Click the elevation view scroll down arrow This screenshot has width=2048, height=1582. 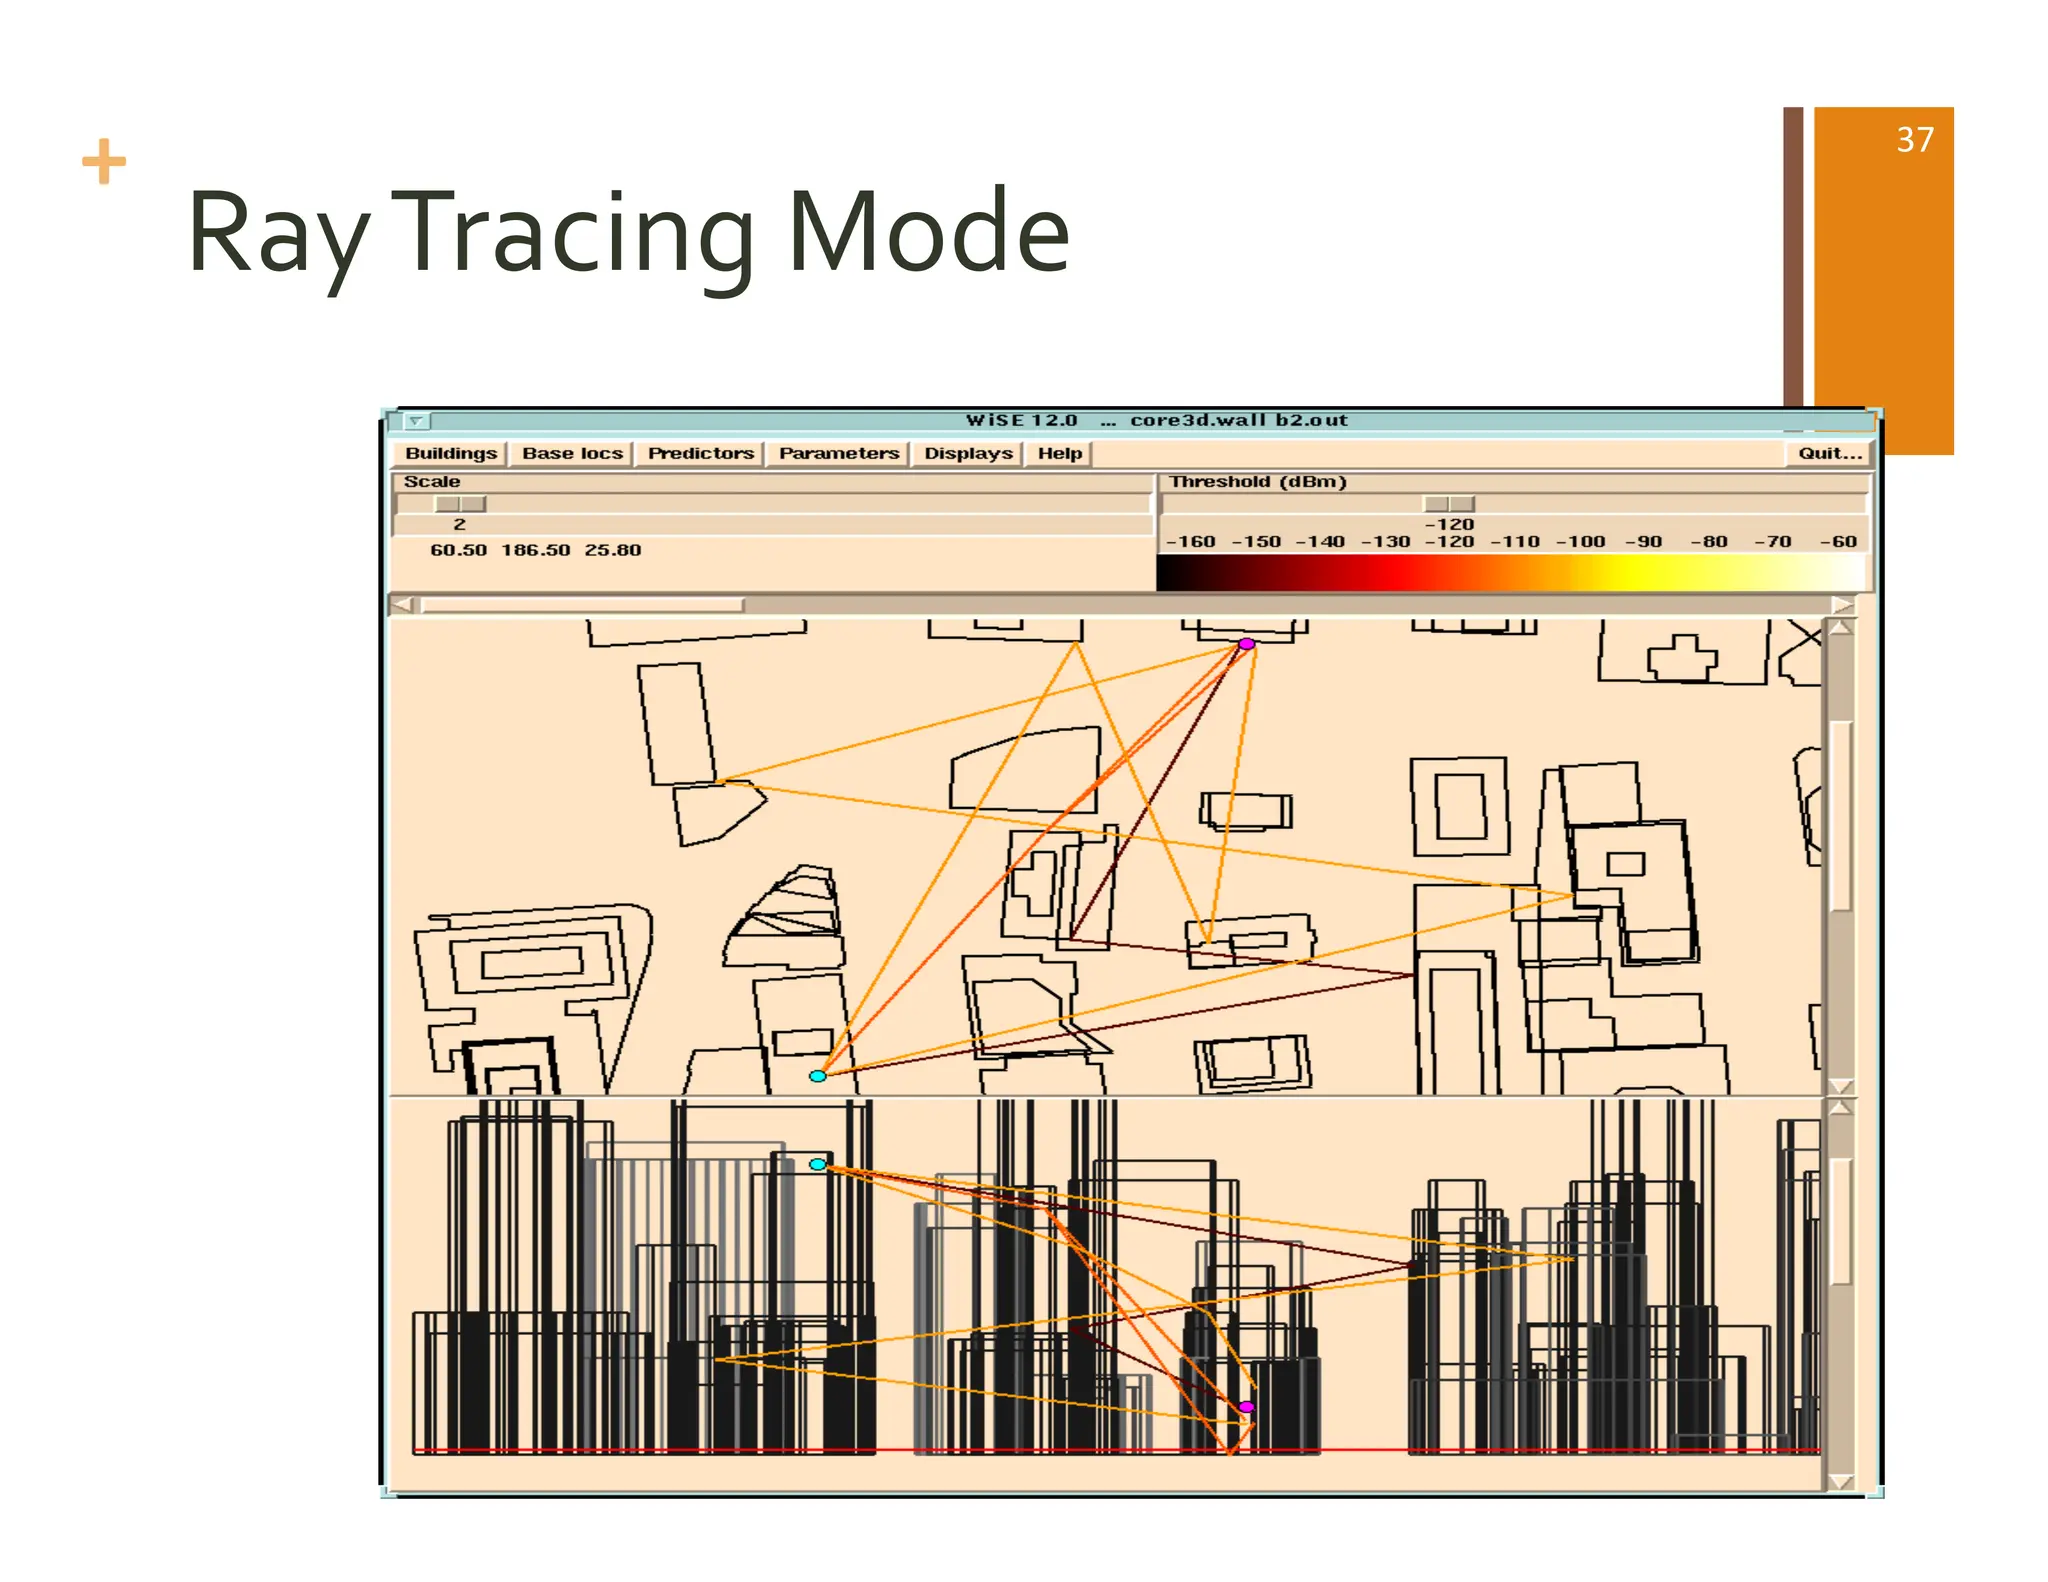point(1841,1482)
